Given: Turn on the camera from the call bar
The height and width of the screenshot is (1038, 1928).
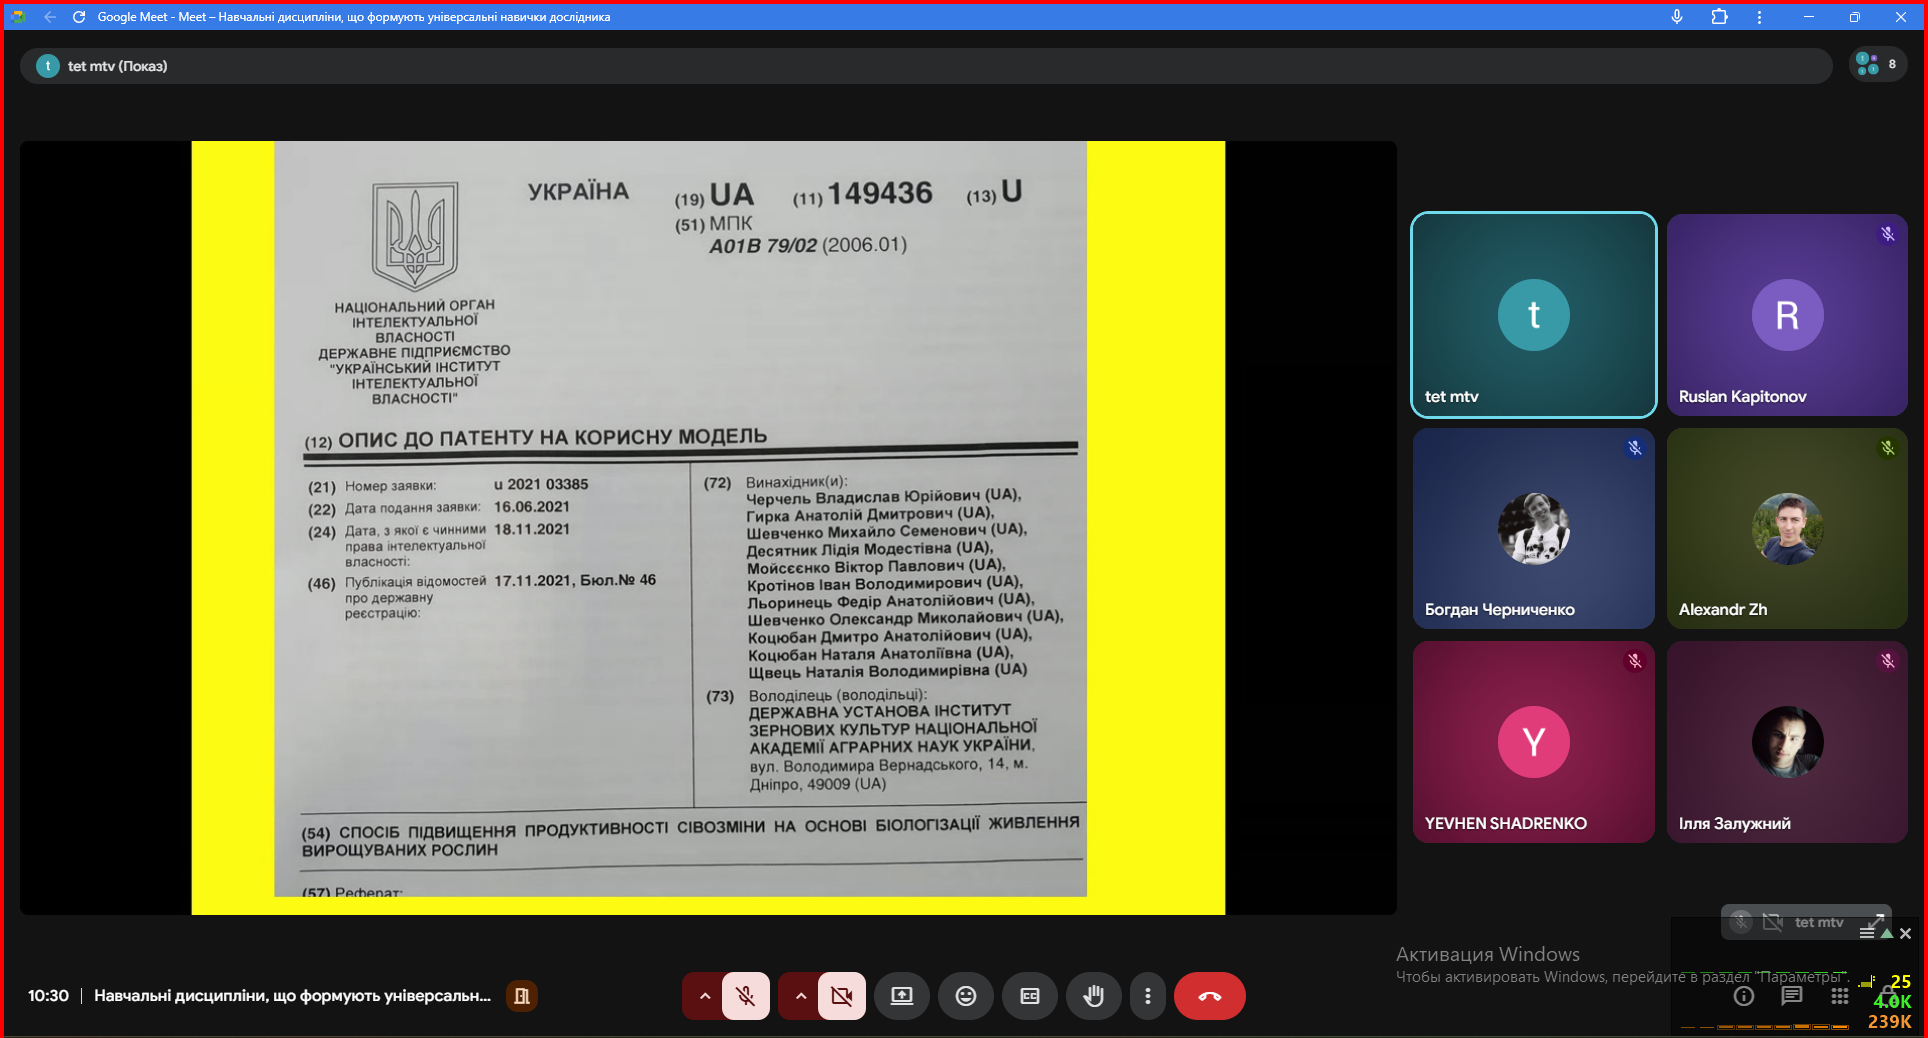Looking at the screenshot, I should [x=842, y=996].
